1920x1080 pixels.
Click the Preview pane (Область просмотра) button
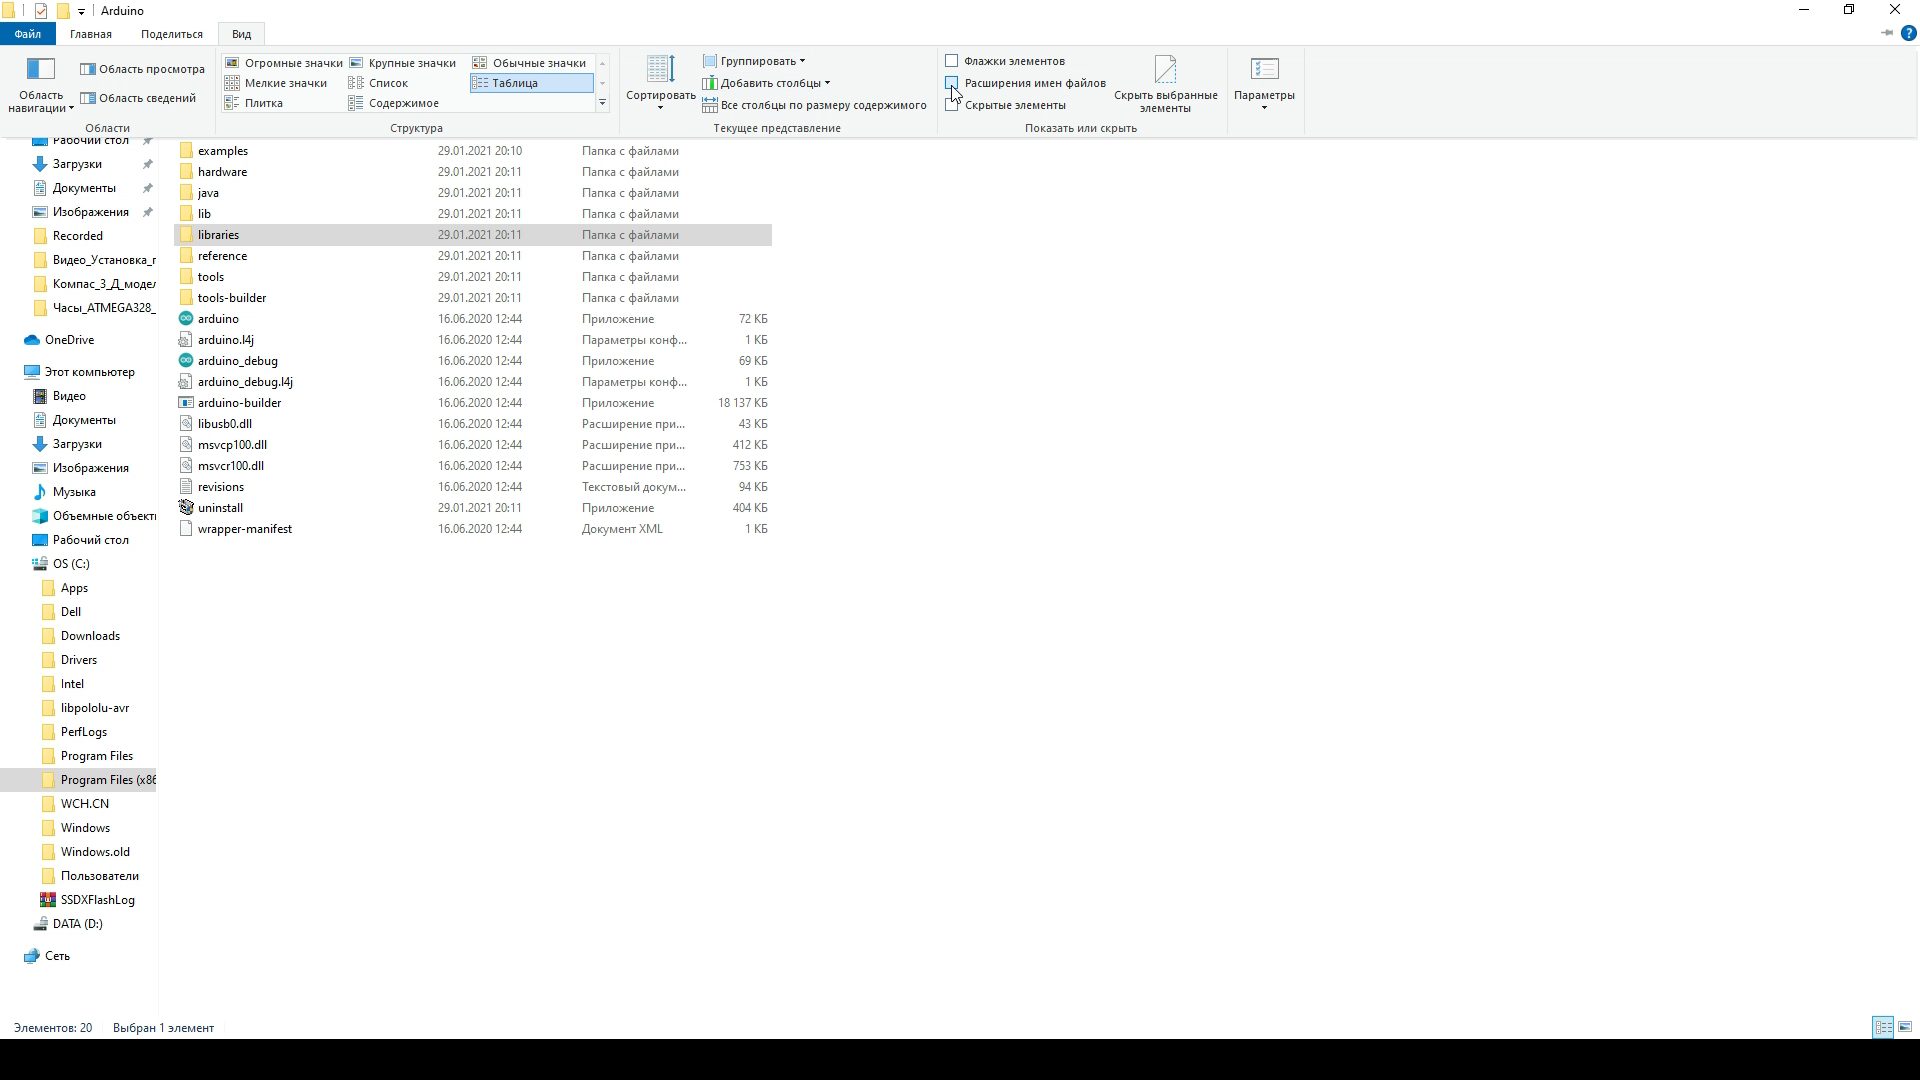click(x=142, y=69)
